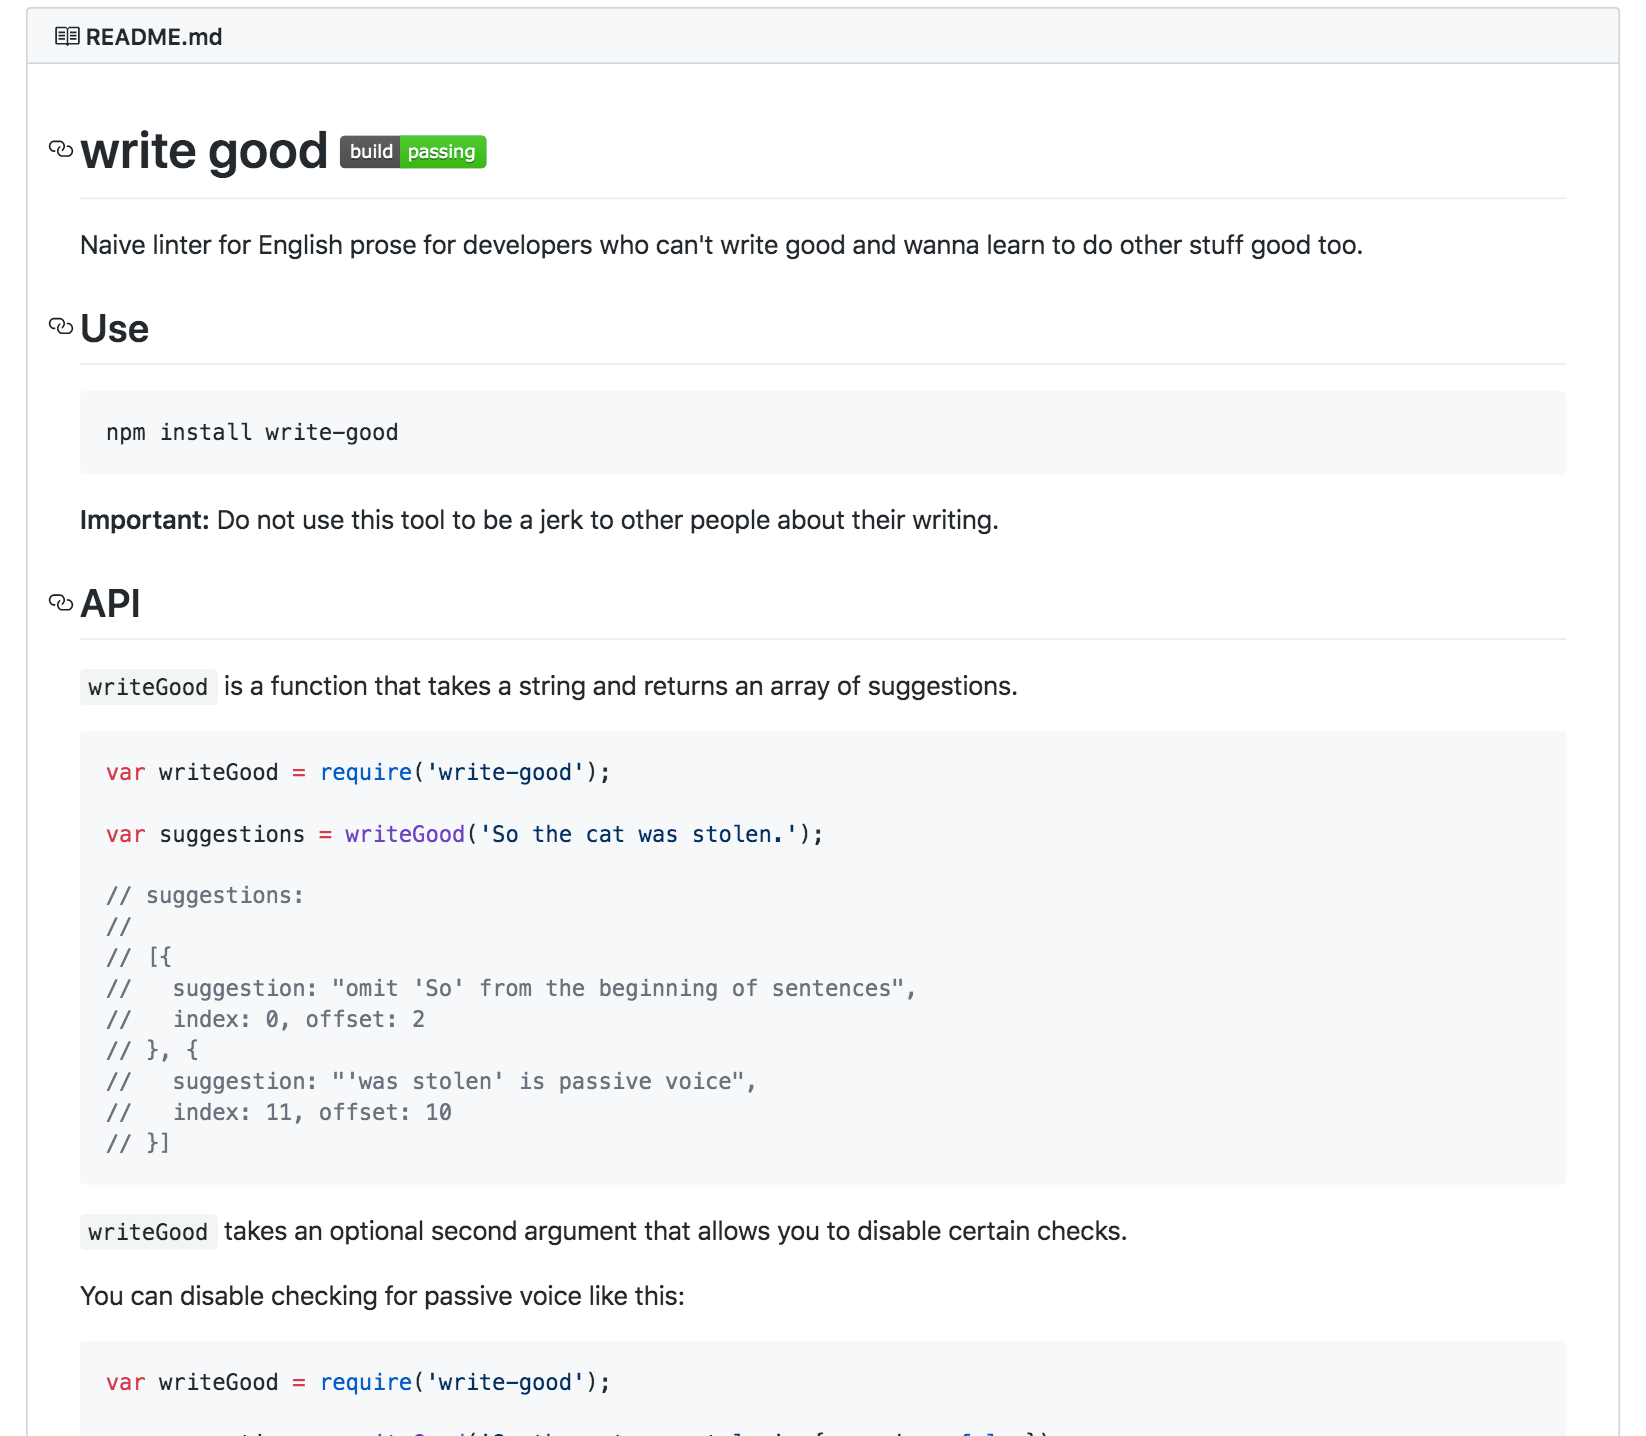Click the writeGood inline code about optional argument

pyautogui.click(x=148, y=1232)
